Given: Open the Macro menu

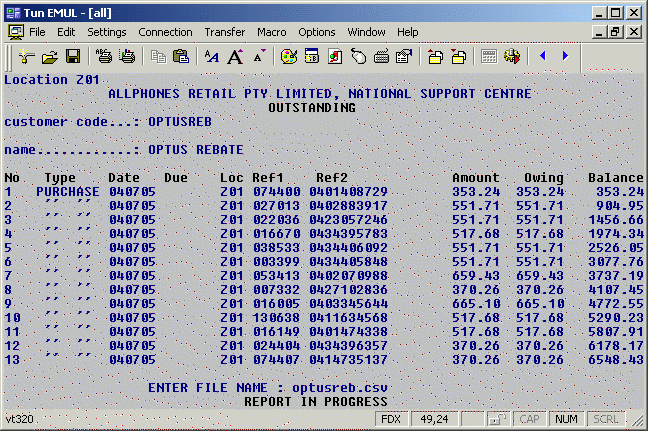Looking at the screenshot, I should pos(271,32).
